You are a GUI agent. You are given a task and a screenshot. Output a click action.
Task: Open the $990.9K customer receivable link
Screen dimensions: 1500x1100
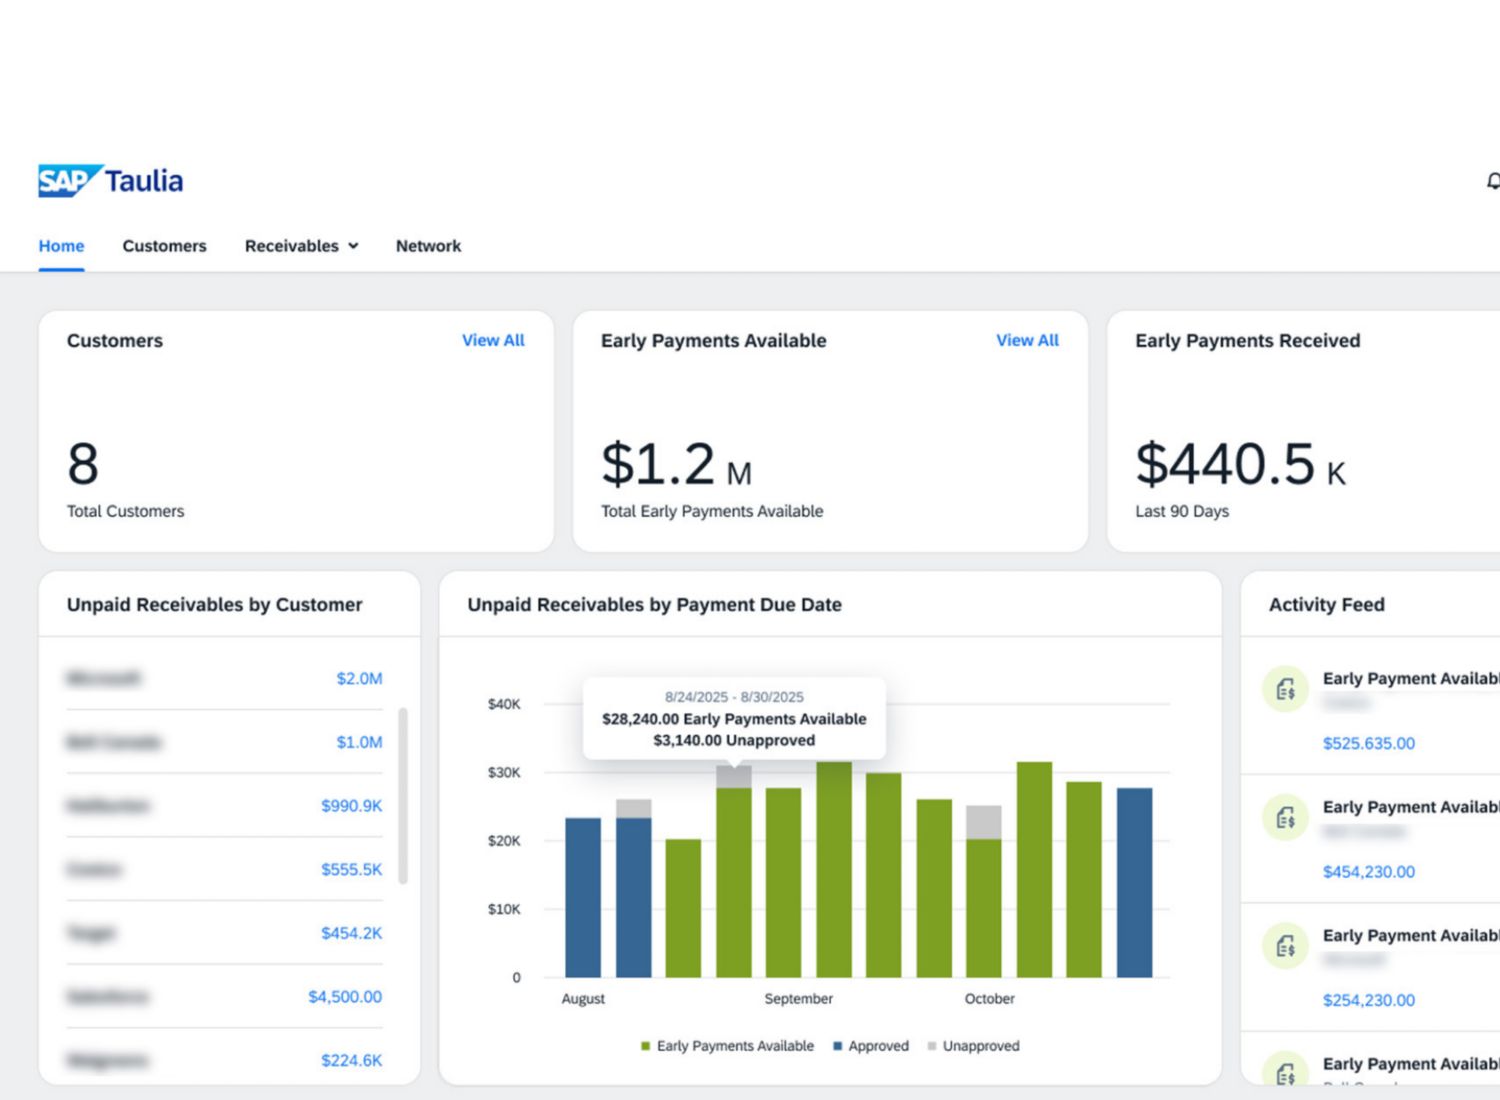(351, 806)
